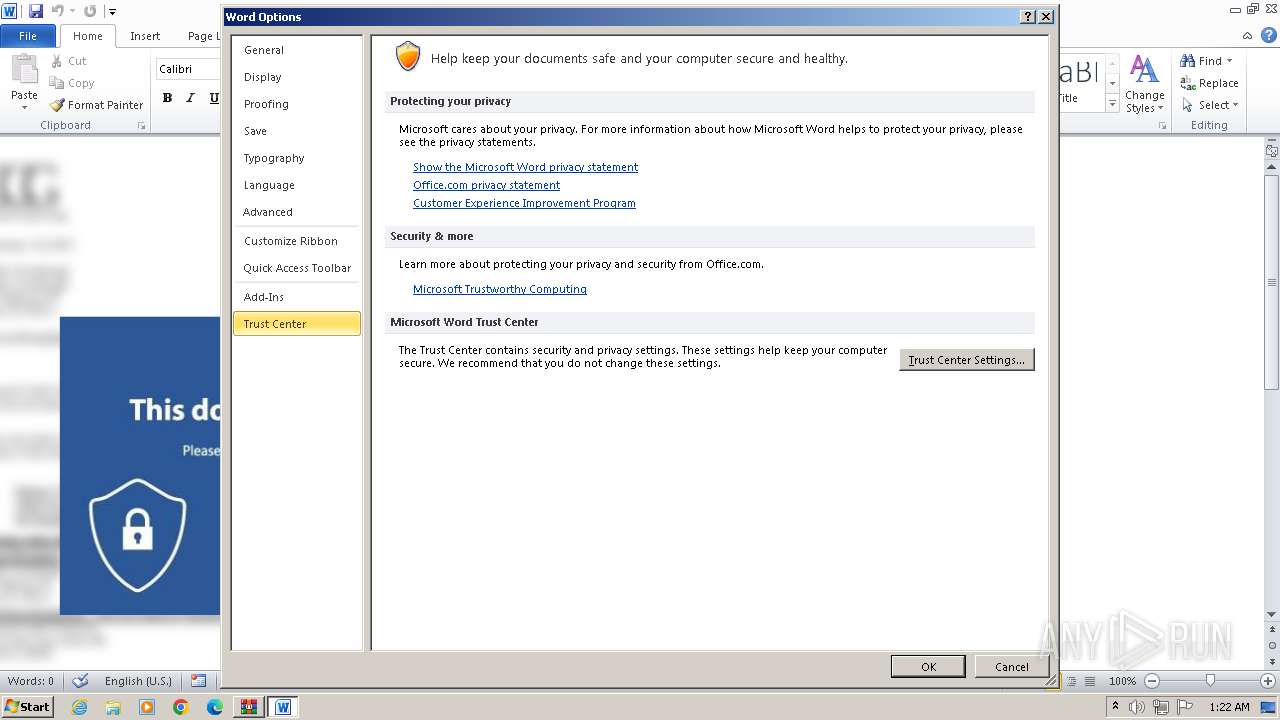Cancel the Word Options dialog
The width and height of the screenshot is (1280, 720).
click(x=1012, y=667)
